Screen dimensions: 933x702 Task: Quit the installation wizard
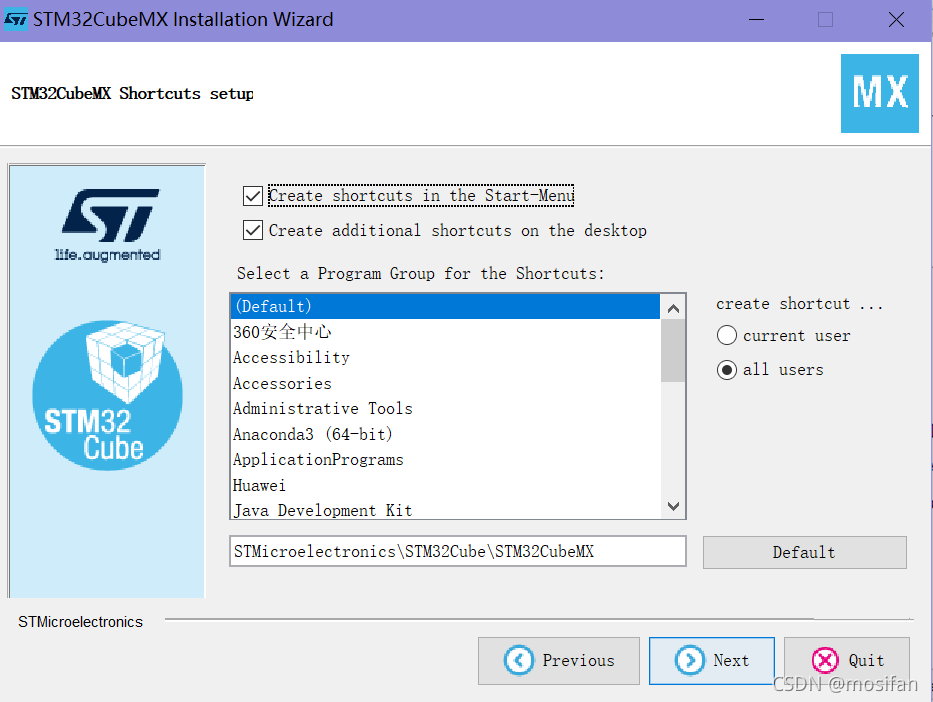click(847, 661)
